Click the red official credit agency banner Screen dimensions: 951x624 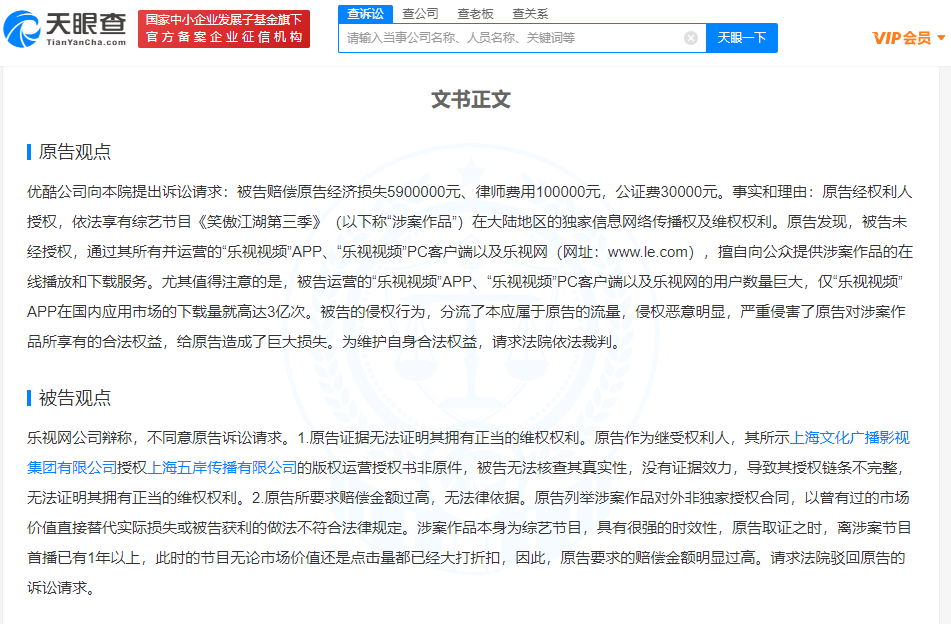pyautogui.click(x=223, y=29)
